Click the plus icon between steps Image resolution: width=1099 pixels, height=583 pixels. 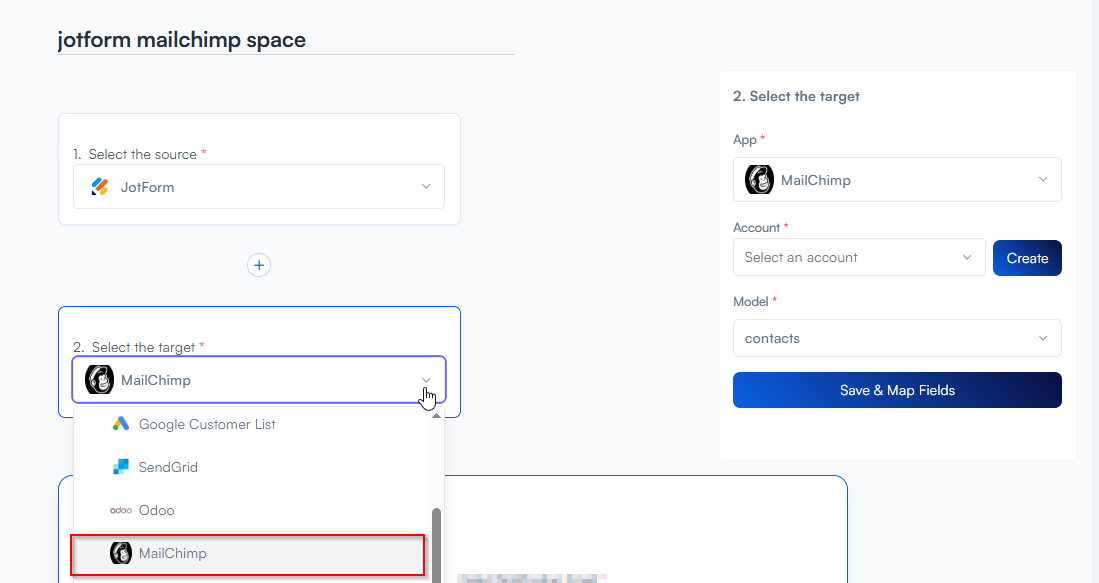(x=259, y=265)
